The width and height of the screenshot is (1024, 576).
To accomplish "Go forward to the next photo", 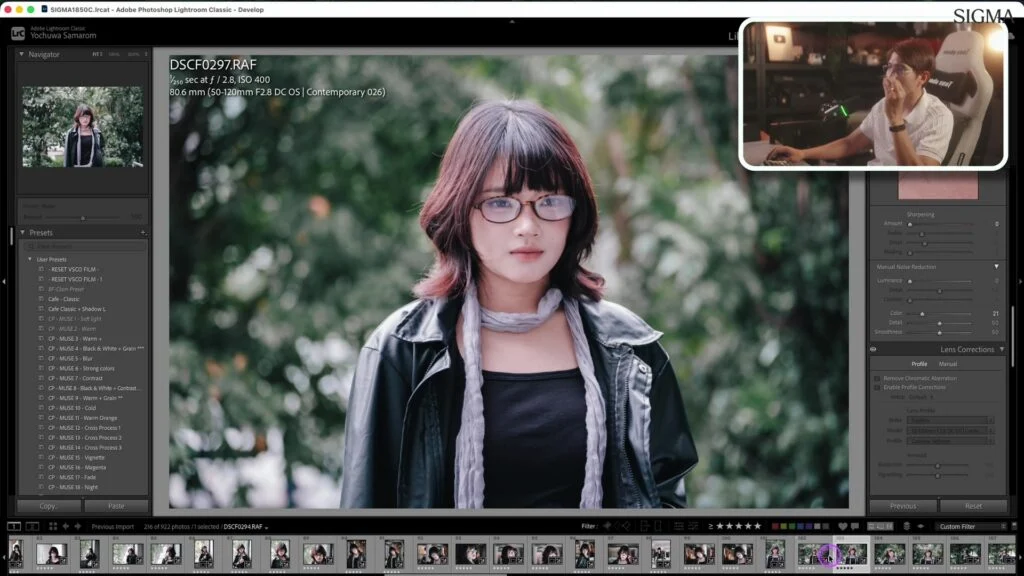I will [x=78, y=526].
